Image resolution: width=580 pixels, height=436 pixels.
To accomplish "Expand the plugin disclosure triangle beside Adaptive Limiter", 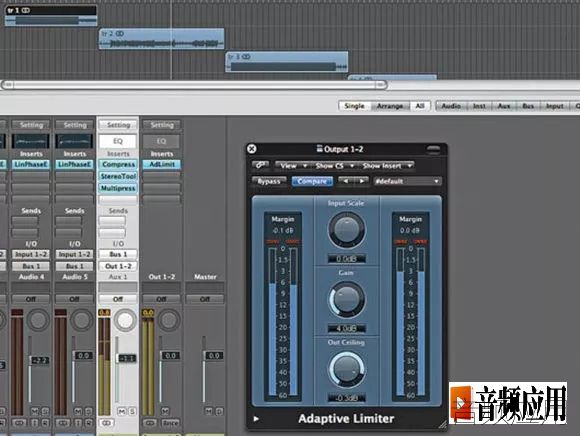I will [x=256, y=419].
